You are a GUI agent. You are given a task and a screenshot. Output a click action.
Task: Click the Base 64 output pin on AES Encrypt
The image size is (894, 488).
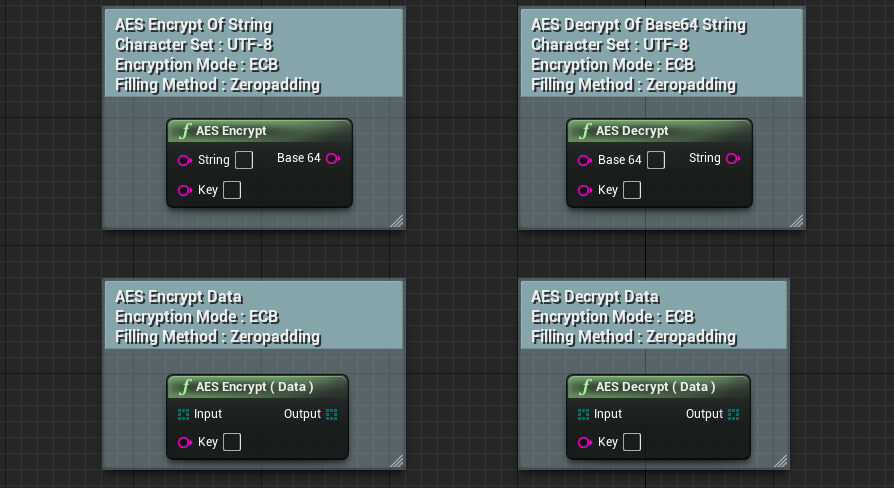(333, 158)
